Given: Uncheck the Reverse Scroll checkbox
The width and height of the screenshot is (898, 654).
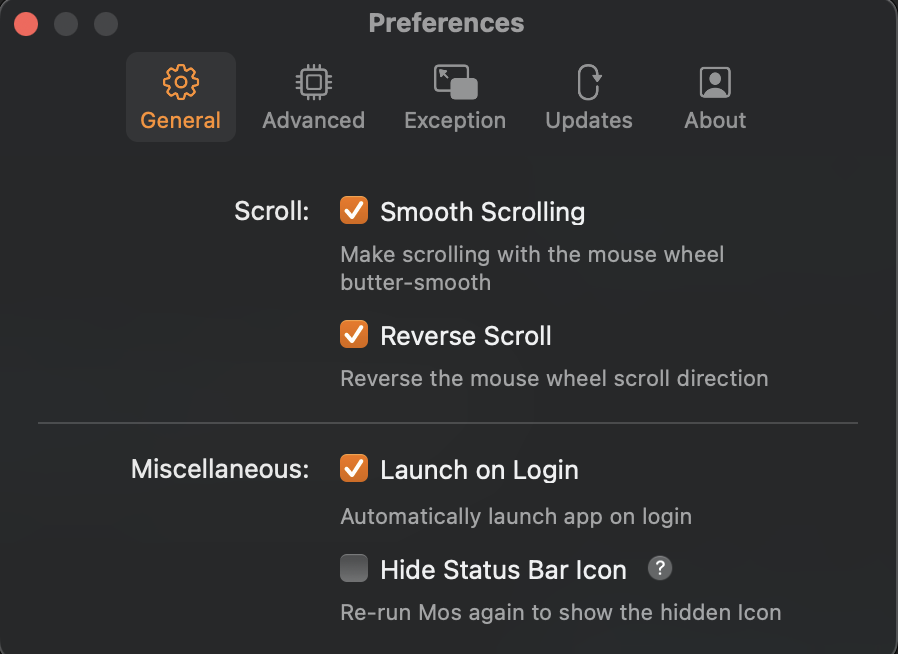Looking at the screenshot, I should [354, 334].
